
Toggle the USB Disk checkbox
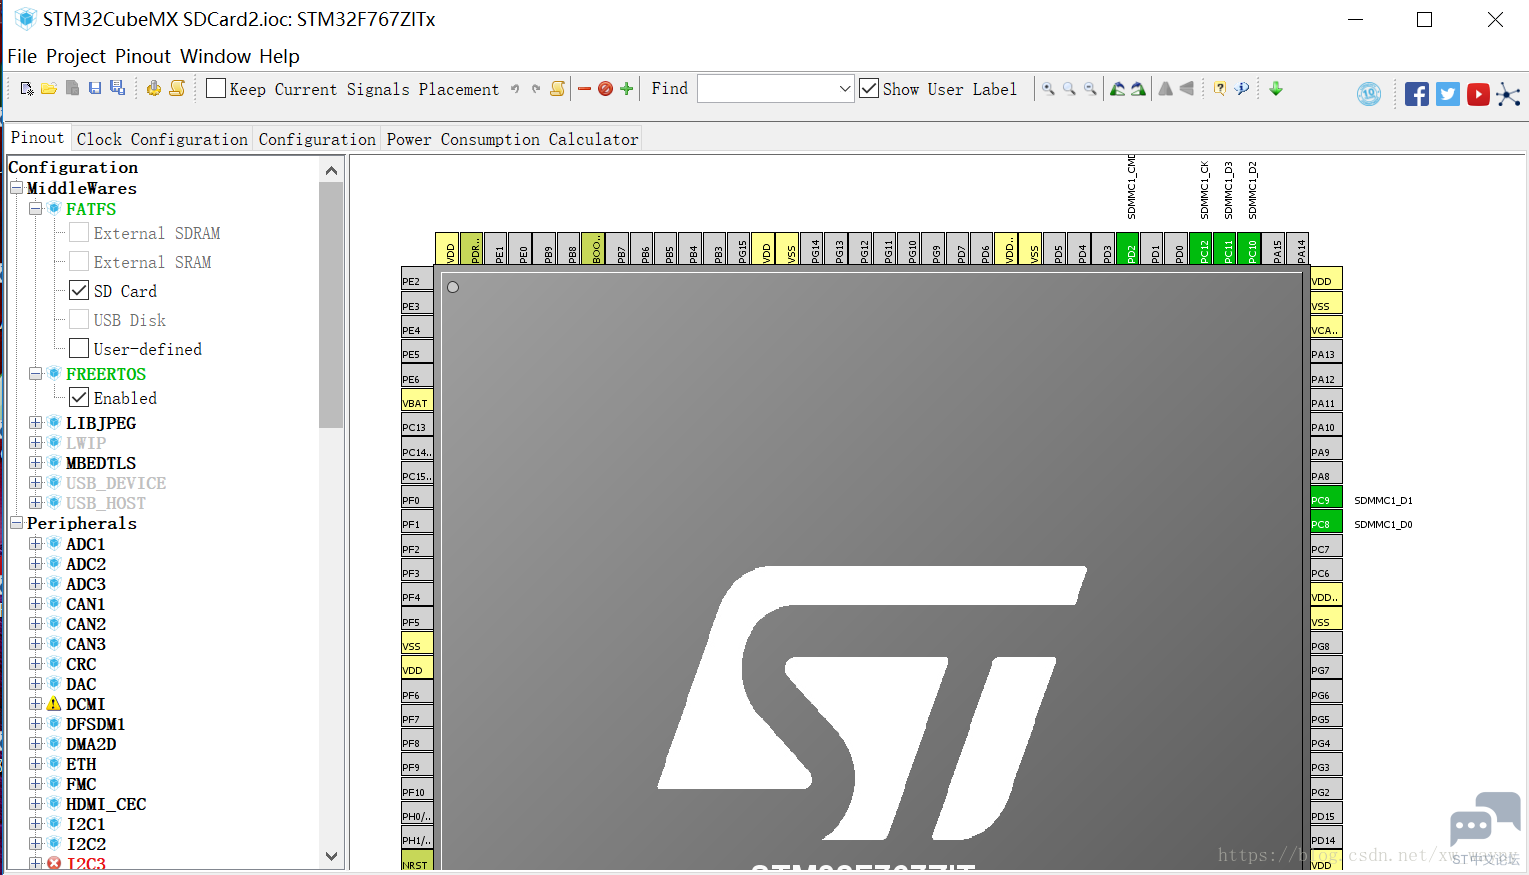pyautogui.click(x=79, y=320)
